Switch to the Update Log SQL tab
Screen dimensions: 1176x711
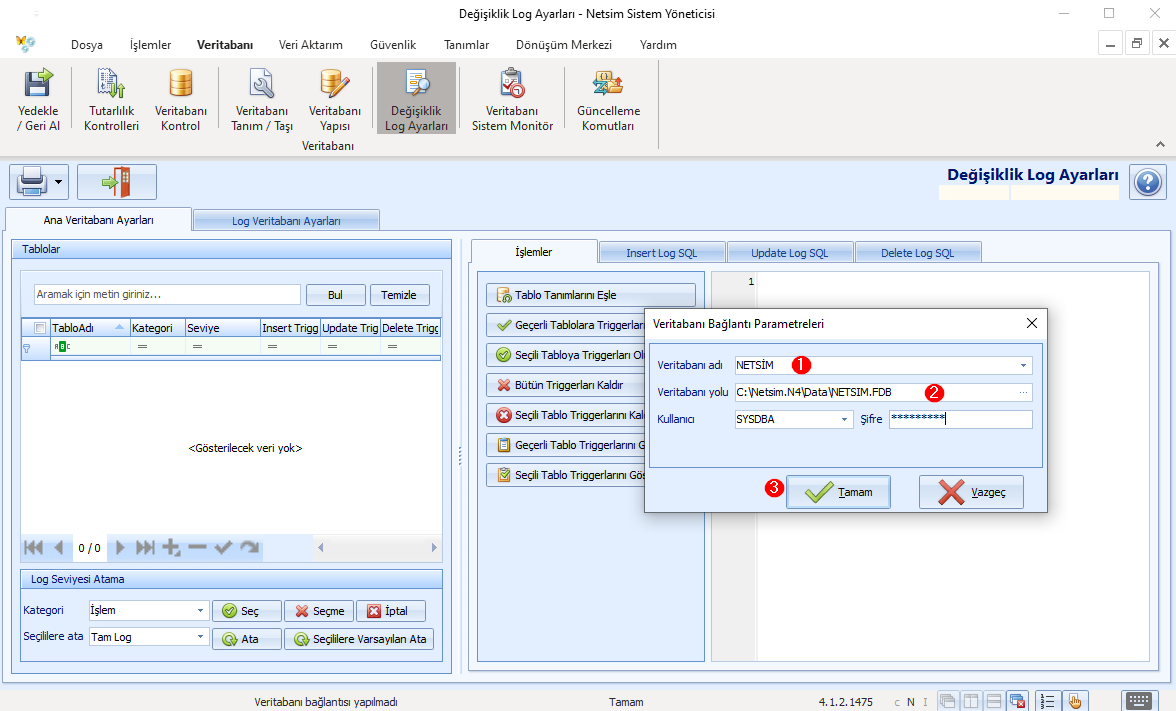pyautogui.click(x=790, y=253)
